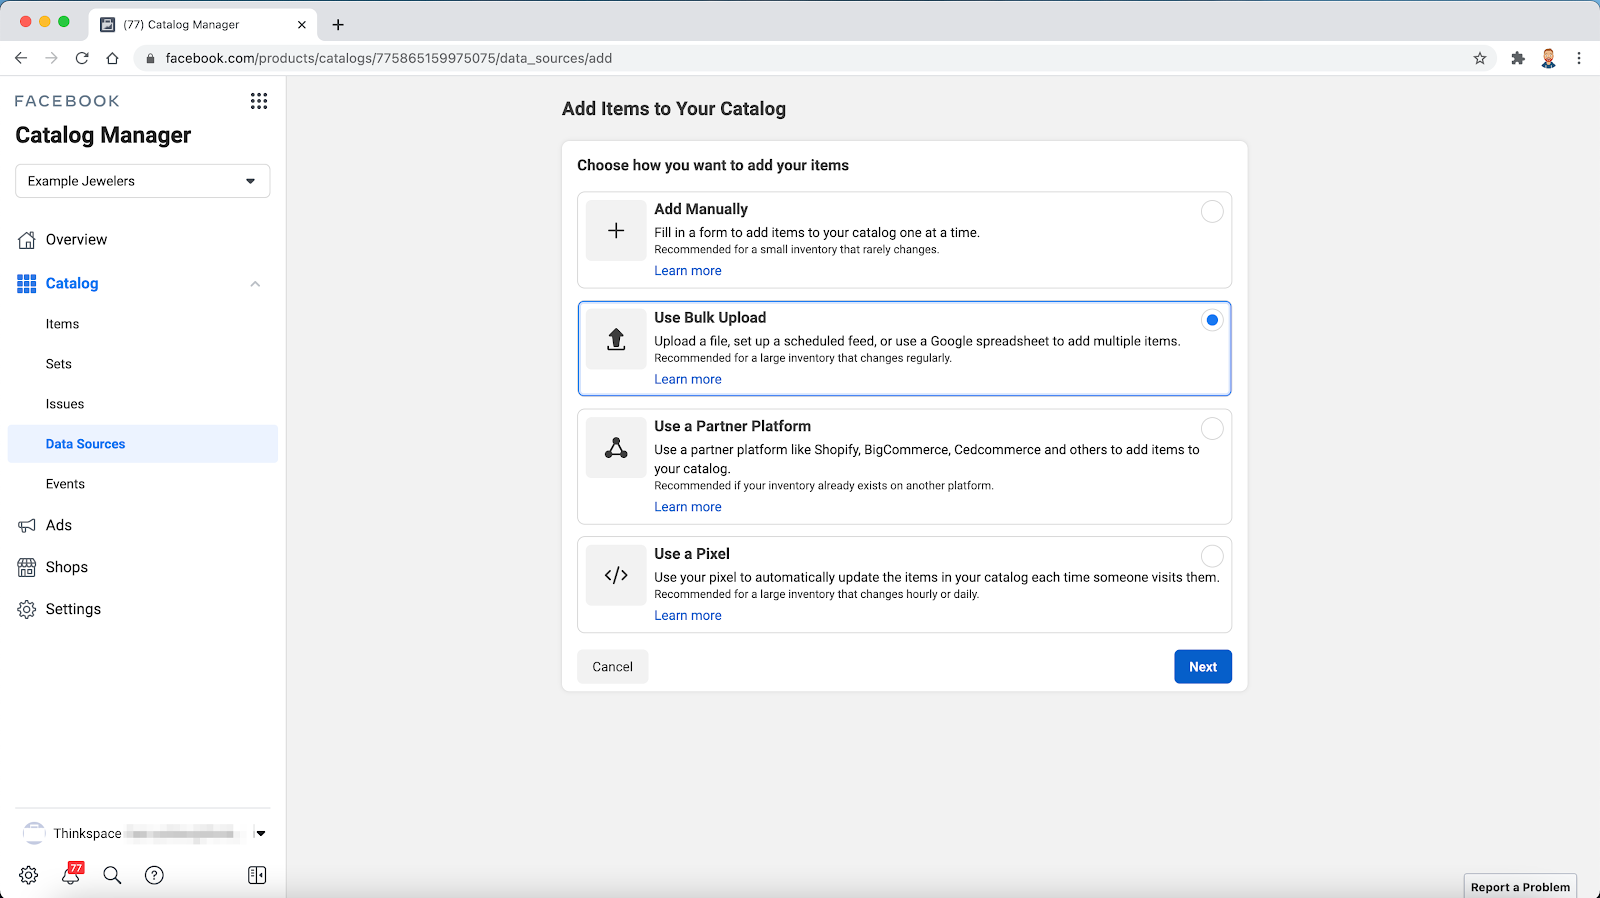This screenshot has width=1600, height=898.
Task: Select the Add Manually radio button
Action: point(1212,211)
